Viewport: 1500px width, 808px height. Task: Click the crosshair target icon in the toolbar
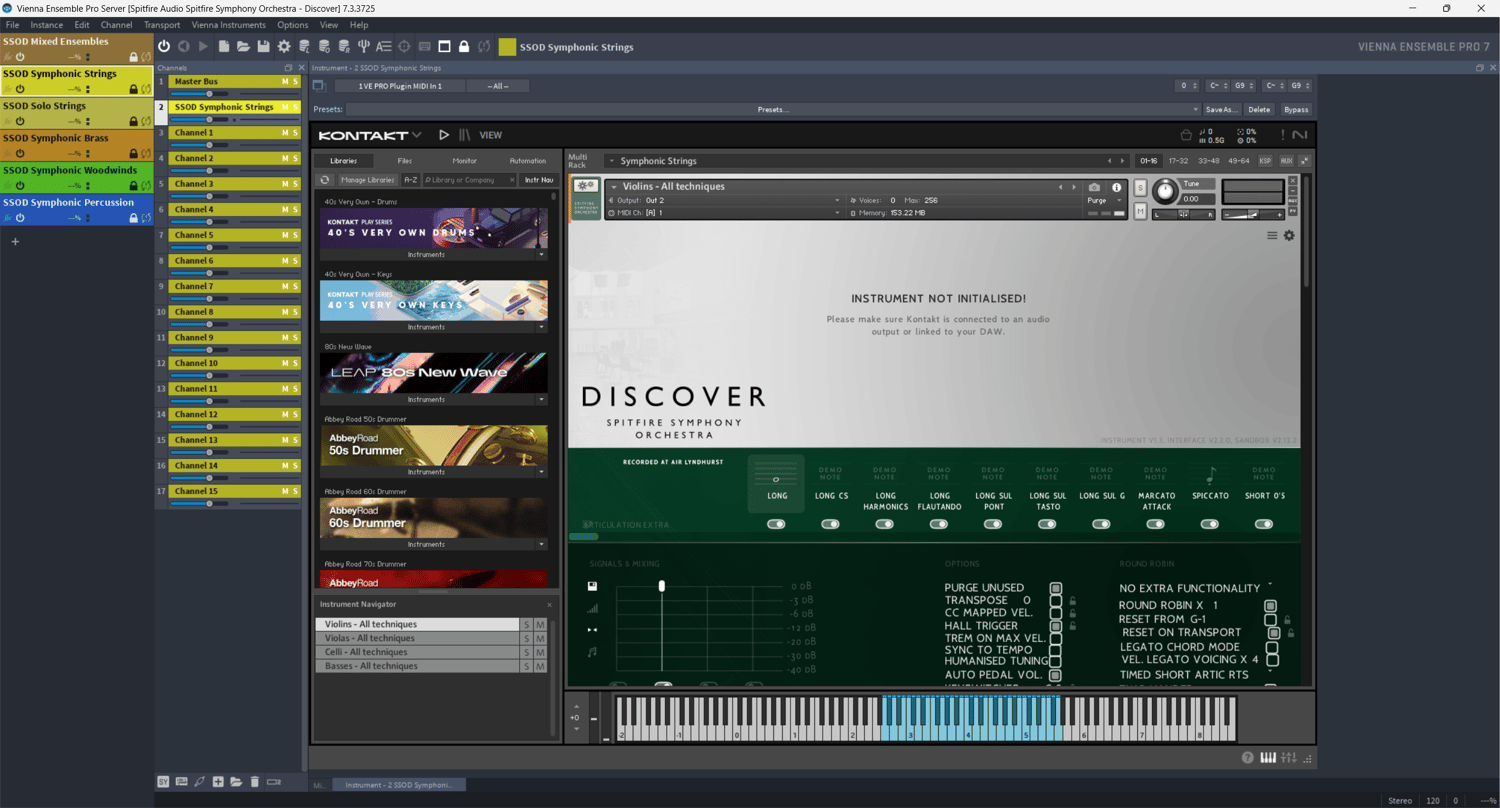(404, 46)
